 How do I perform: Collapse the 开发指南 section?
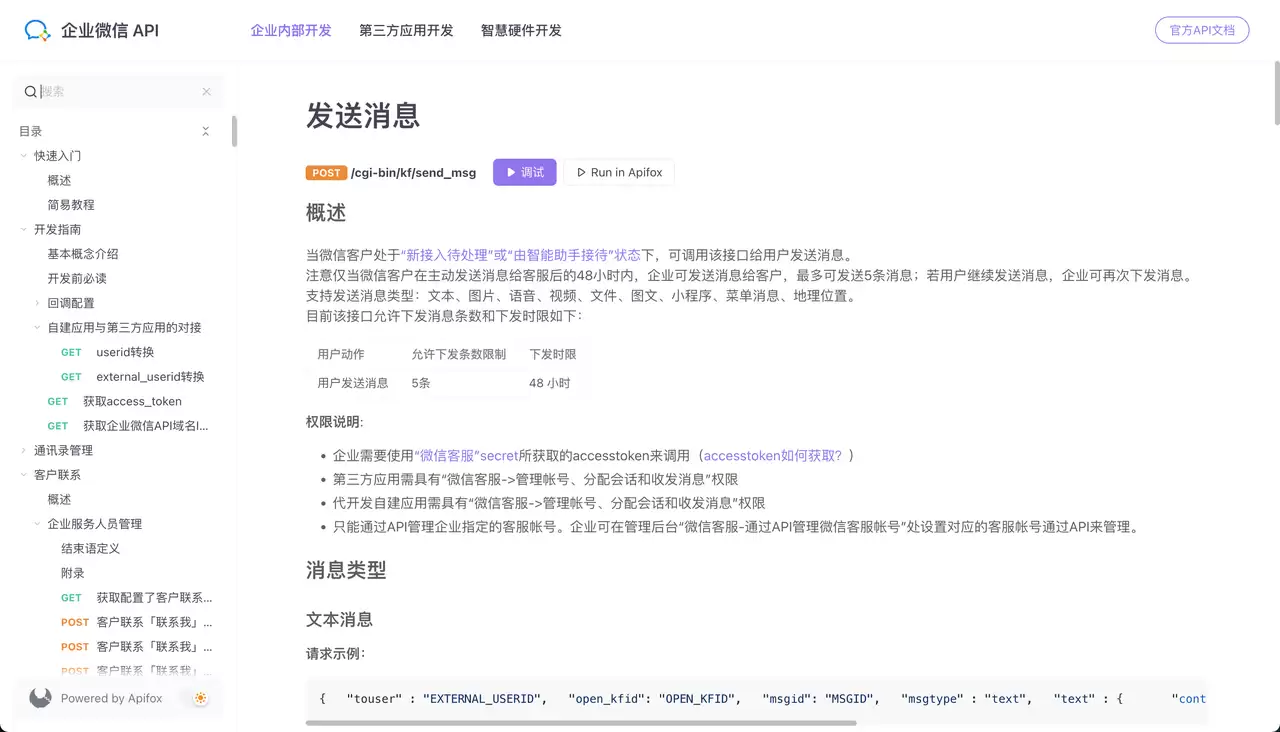click(24, 229)
